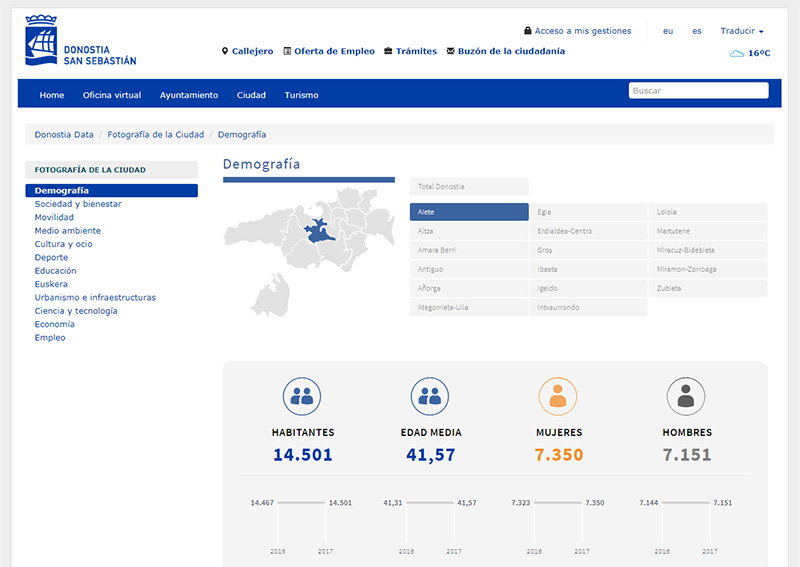Click the Donostia San Sebastián logo
Viewport: 800px width, 567px height.
(80, 41)
